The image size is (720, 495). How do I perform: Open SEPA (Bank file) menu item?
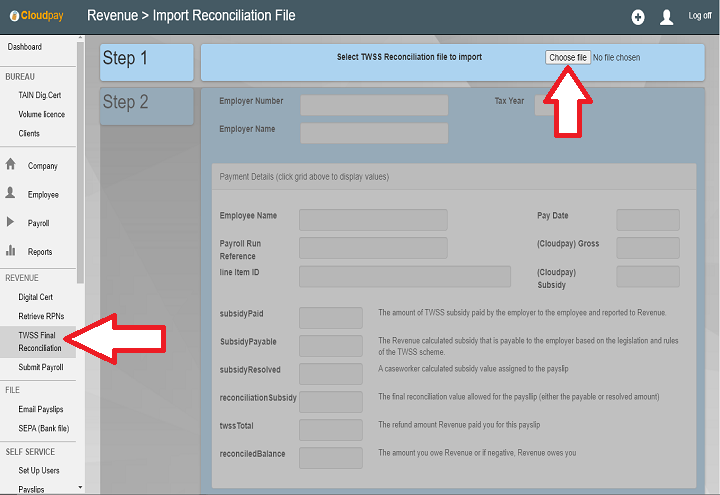coord(43,428)
